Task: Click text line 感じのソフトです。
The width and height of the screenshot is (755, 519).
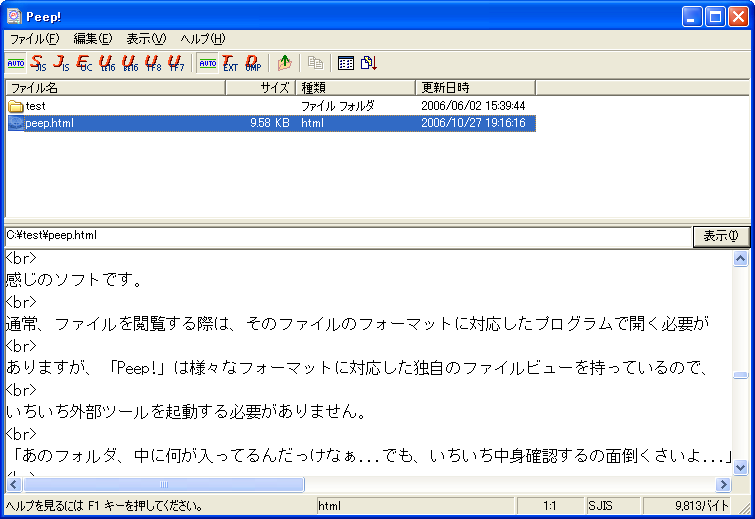Action: pyautogui.click(x=75, y=279)
